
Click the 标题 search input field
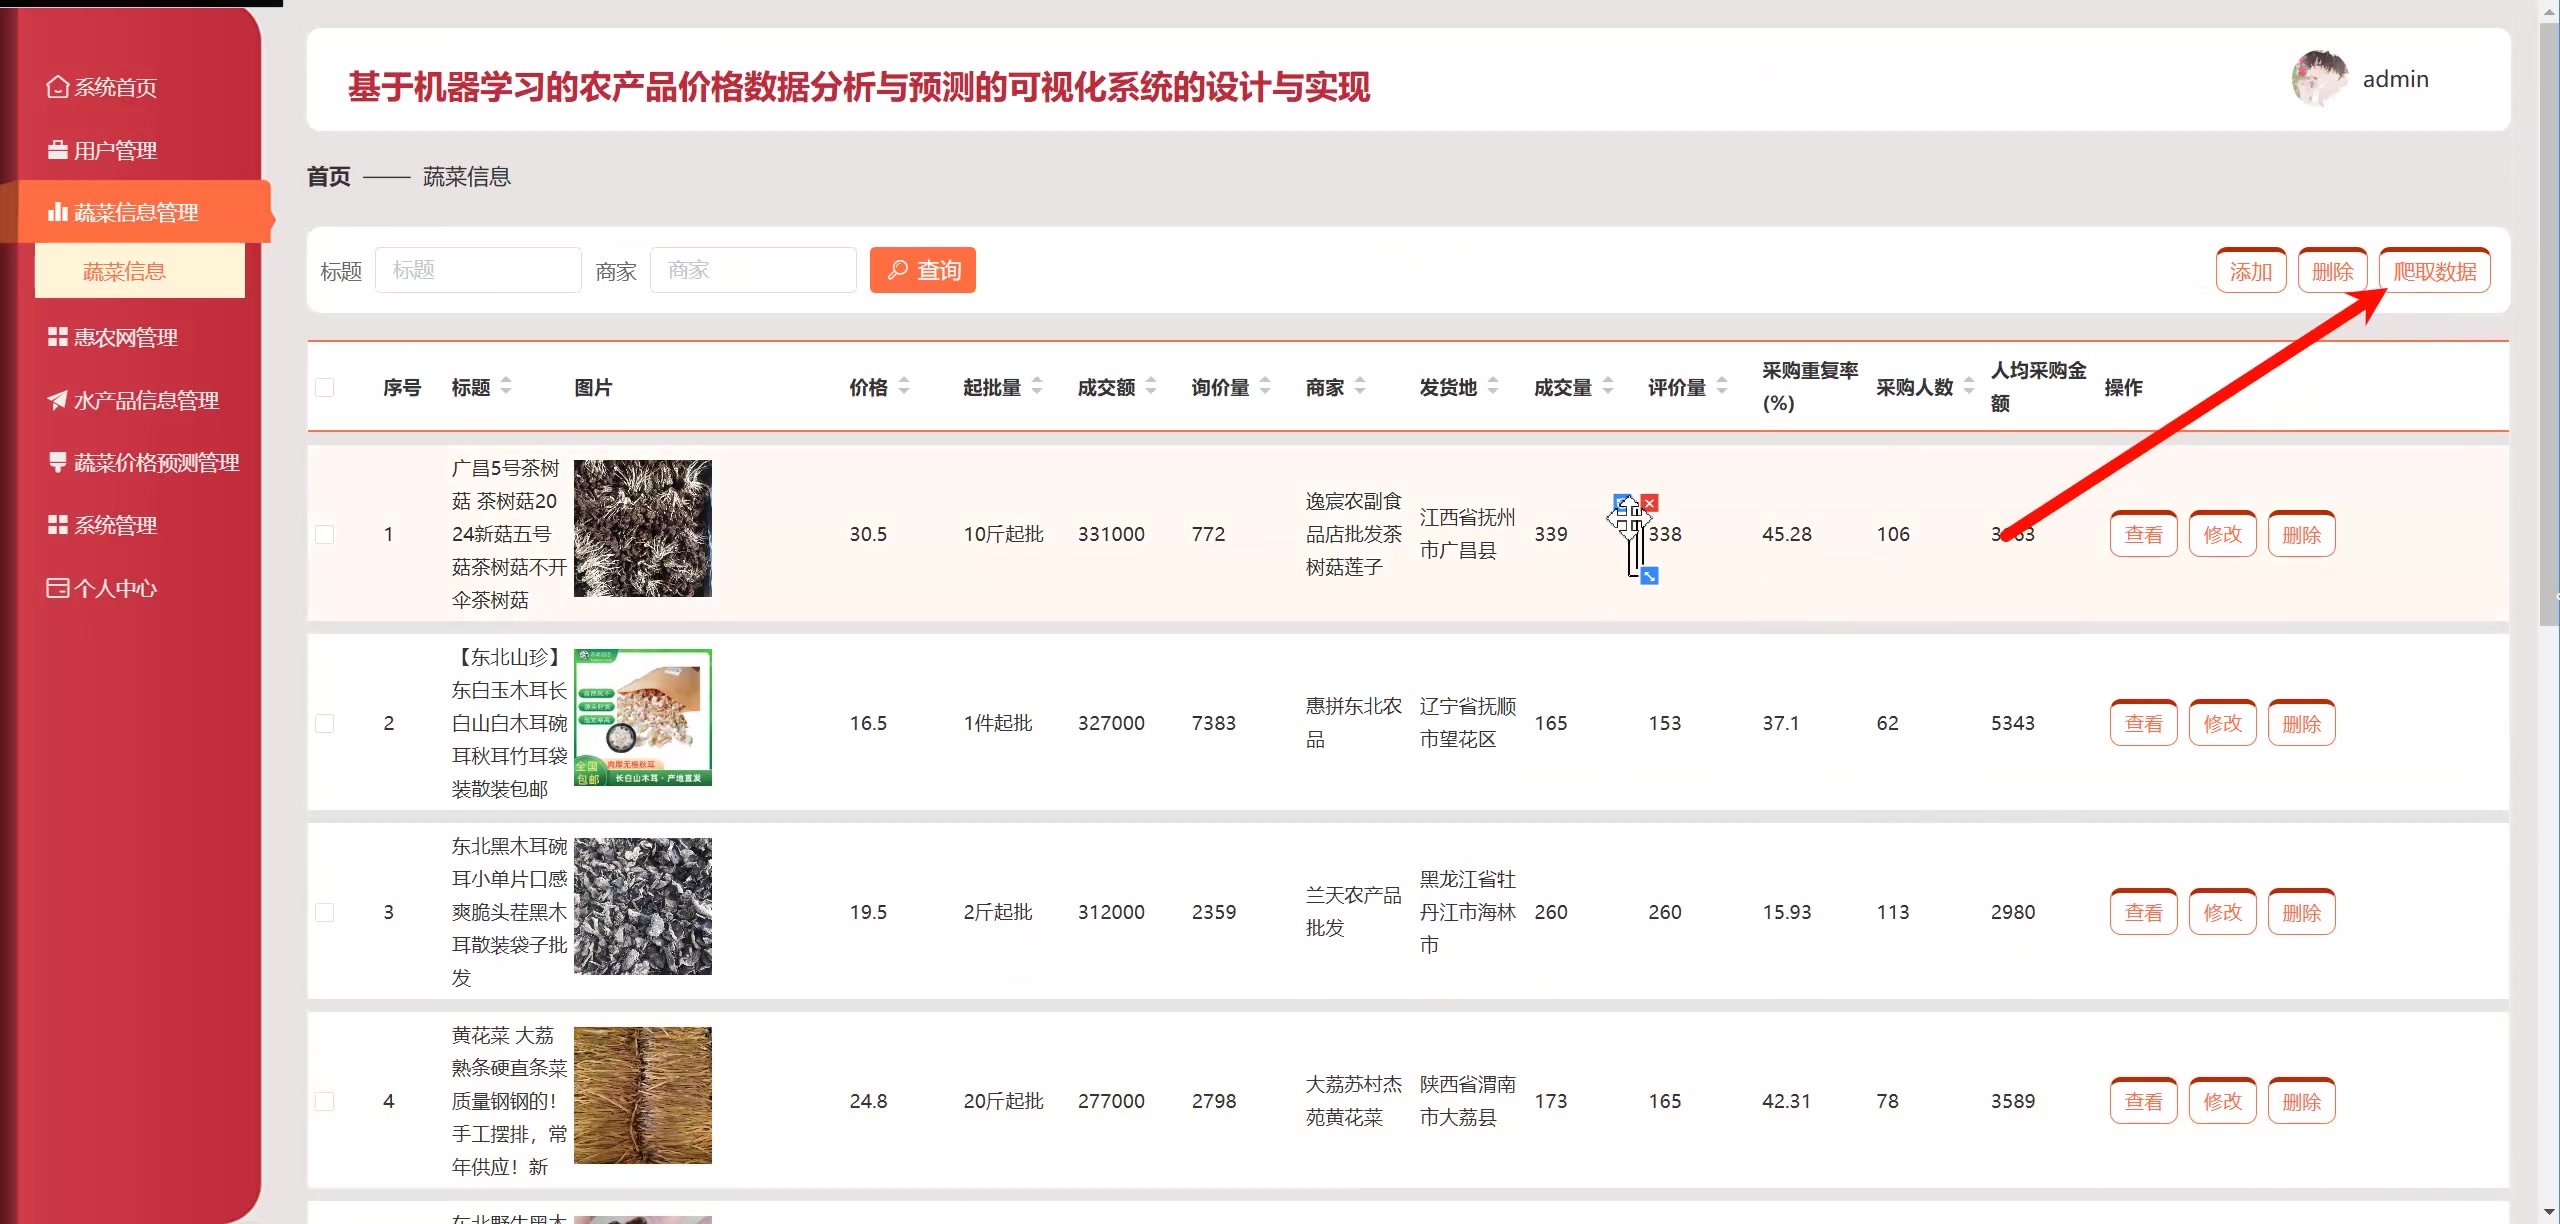tap(478, 270)
